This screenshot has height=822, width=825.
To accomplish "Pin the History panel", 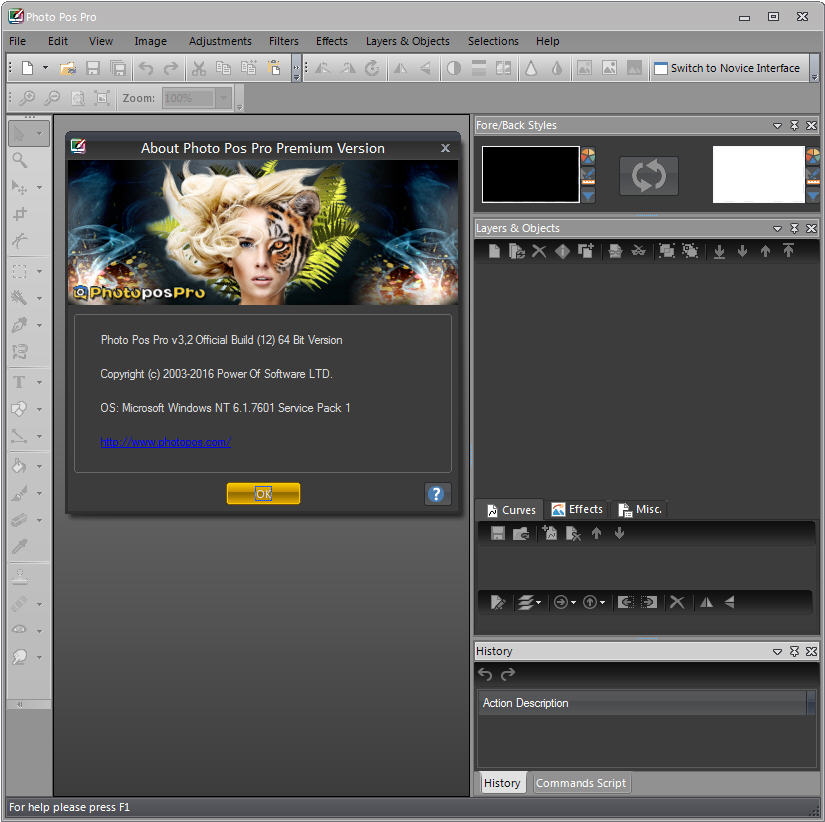I will coord(794,651).
